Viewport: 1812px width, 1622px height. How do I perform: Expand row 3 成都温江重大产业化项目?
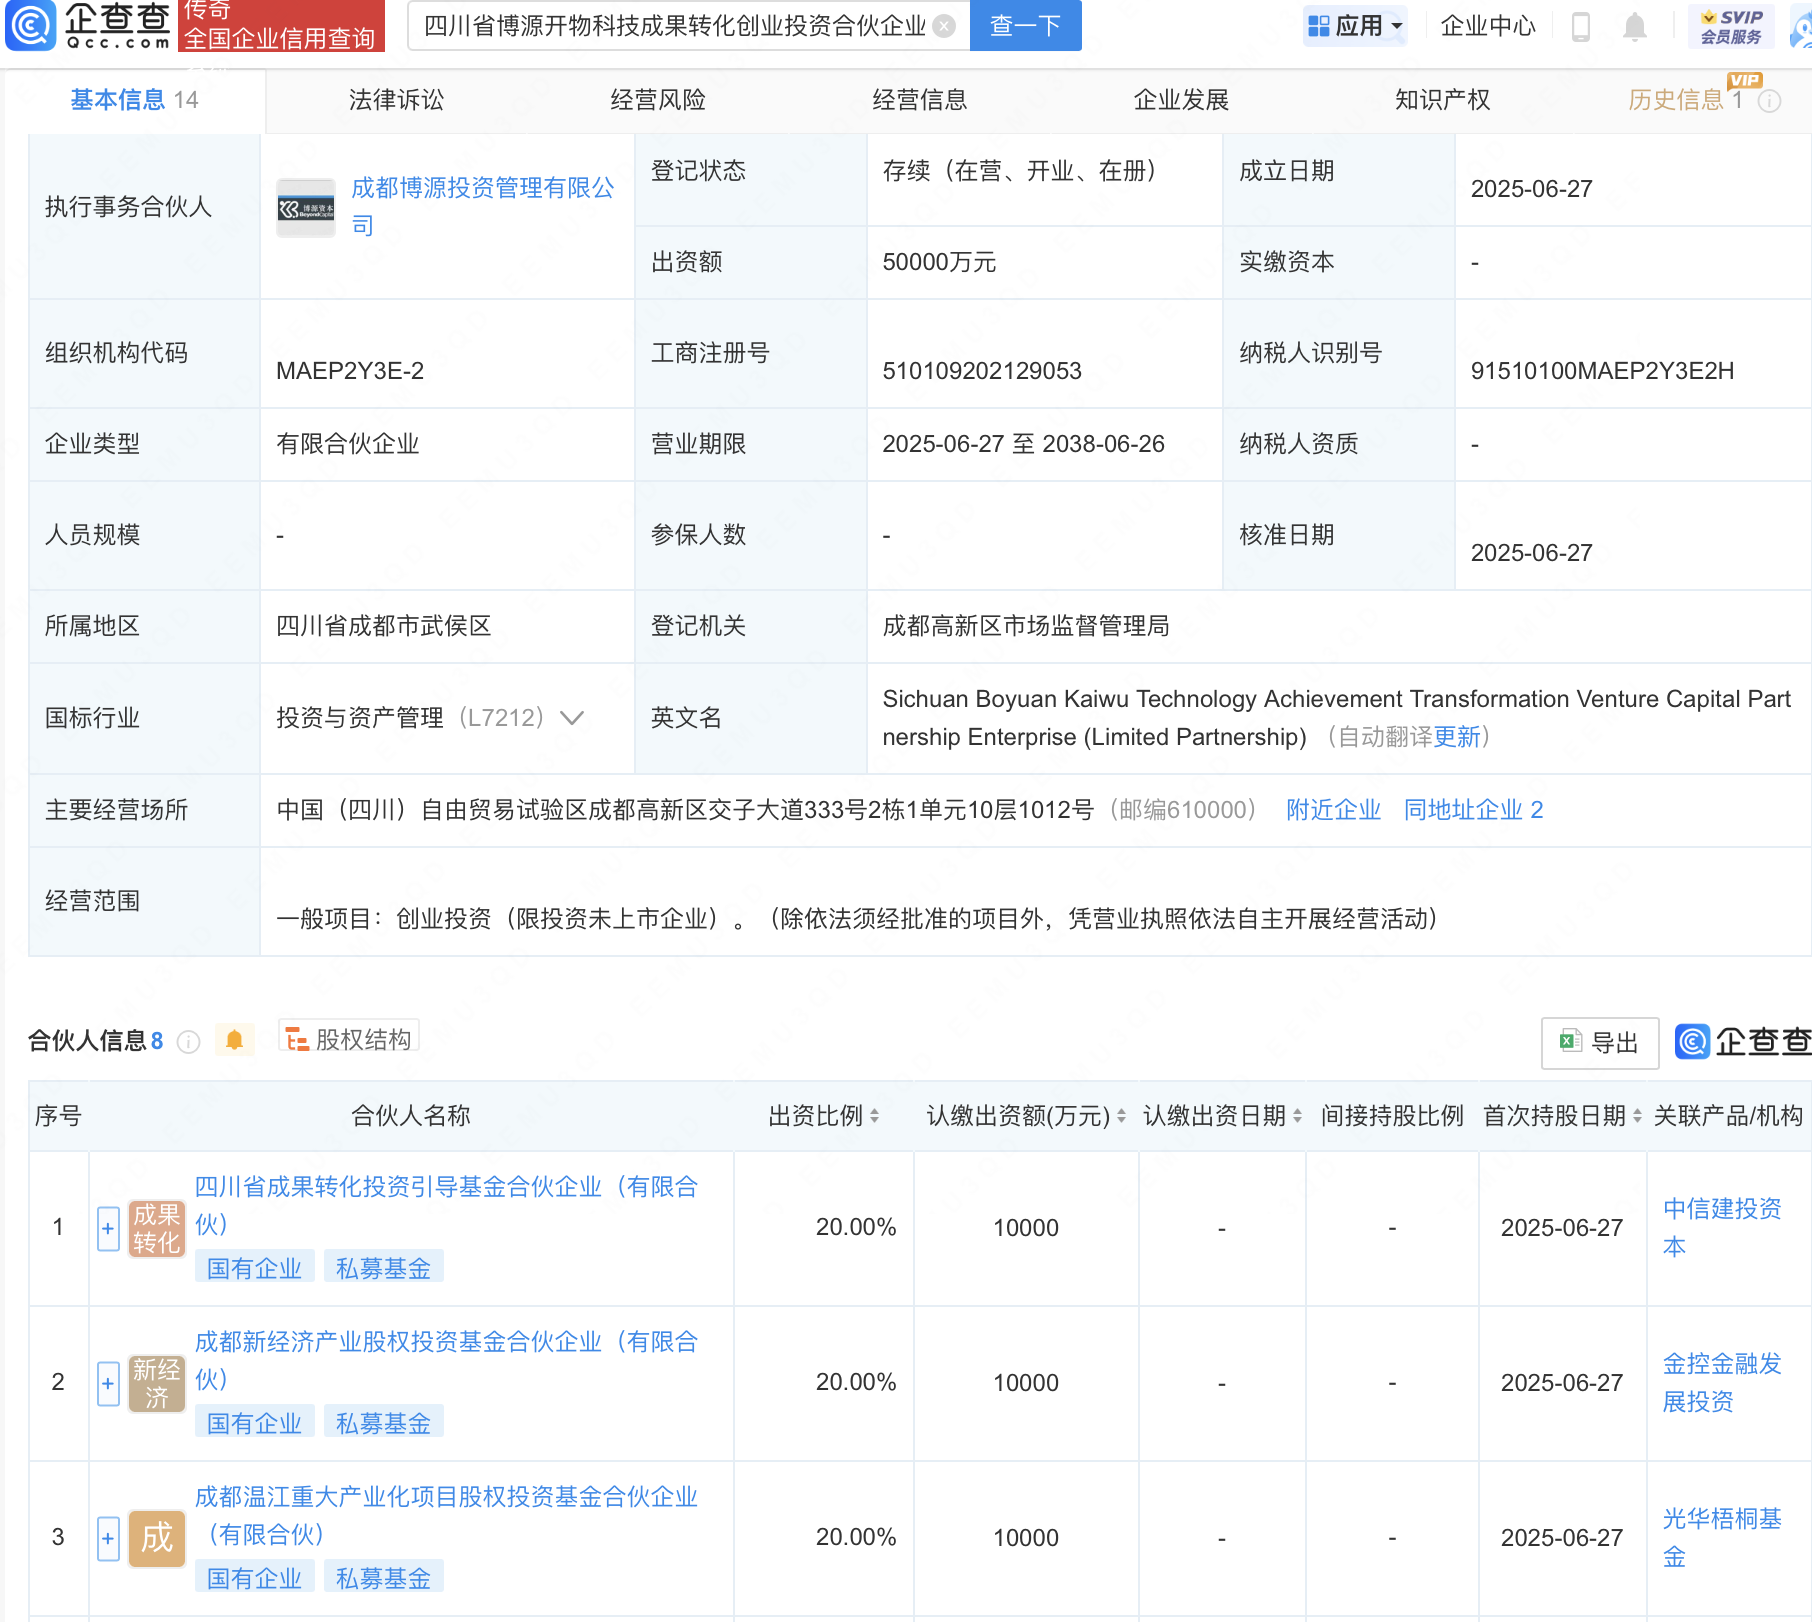coord(108,1538)
